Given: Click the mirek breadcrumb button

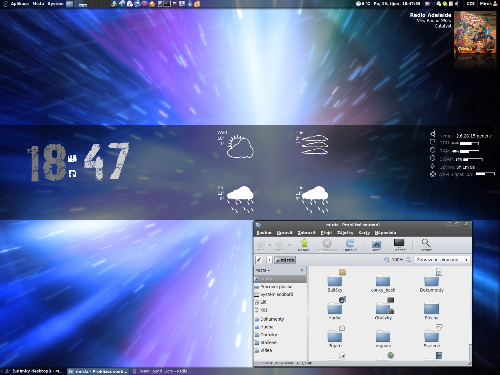Looking at the screenshot, I should [x=285, y=260].
